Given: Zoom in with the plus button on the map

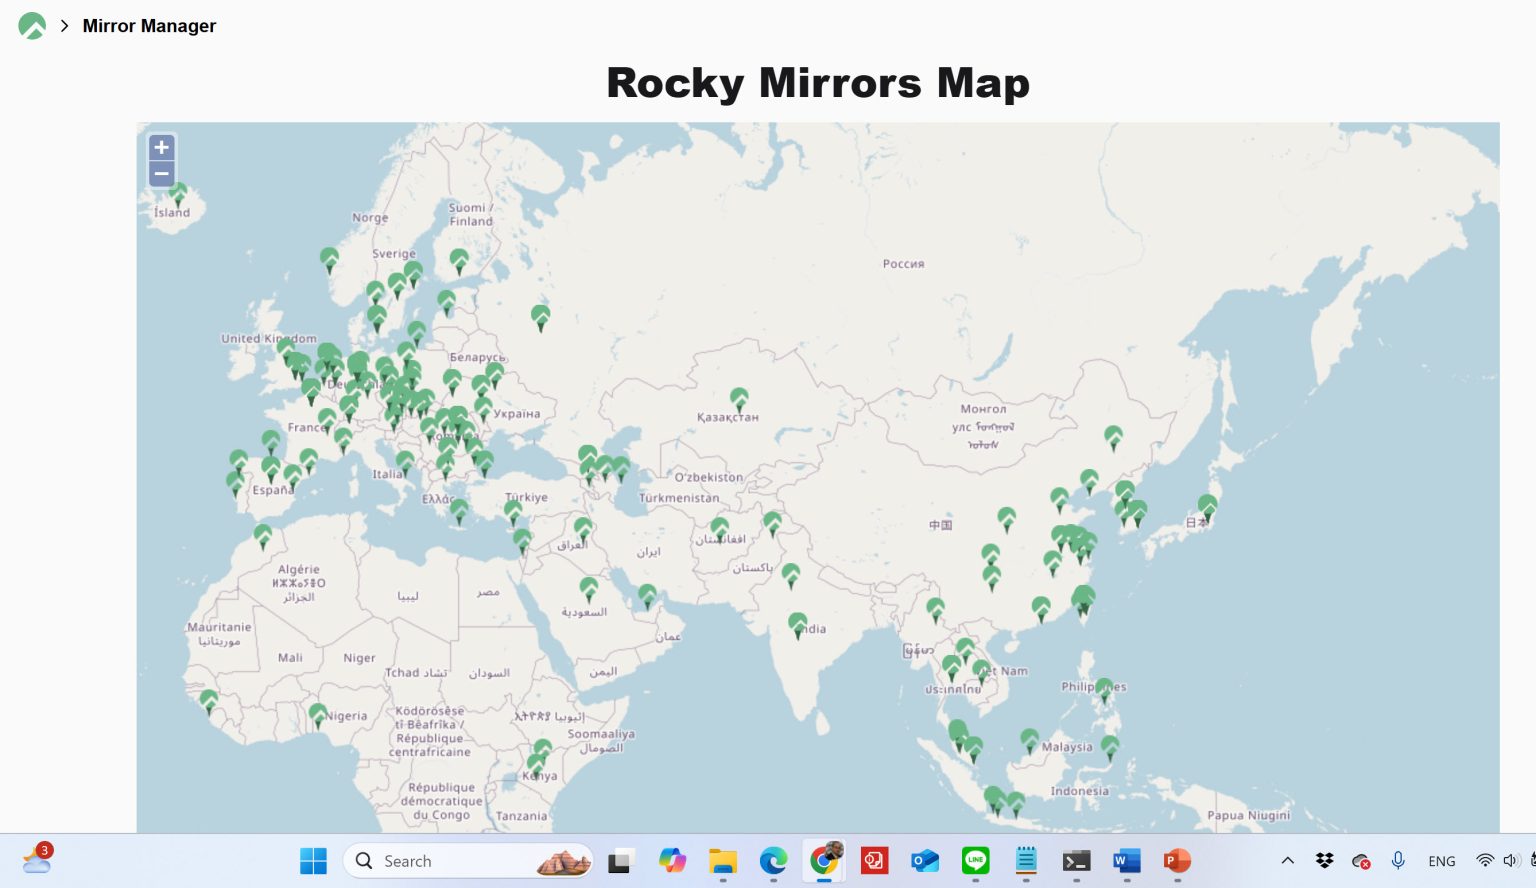Looking at the screenshot, I should click(161, 147).
